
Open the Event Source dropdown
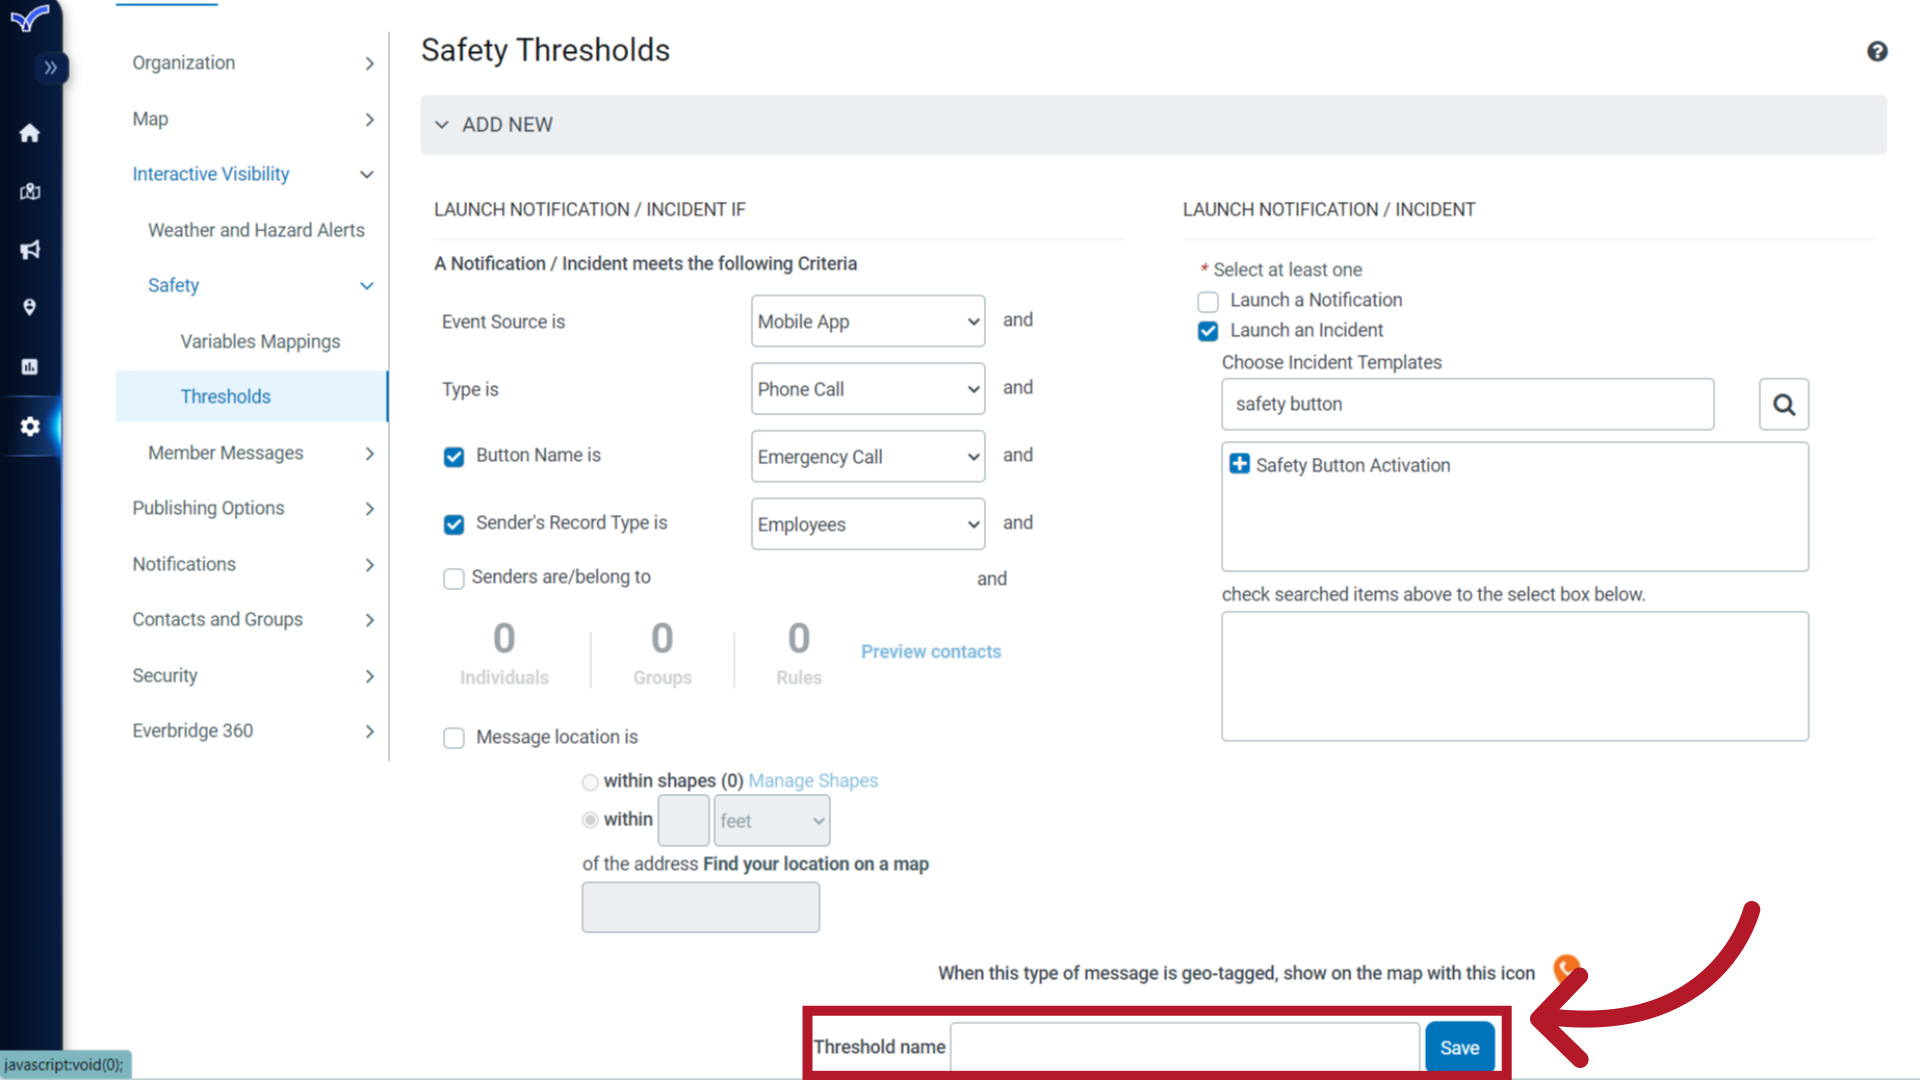(x=867, y=321)
